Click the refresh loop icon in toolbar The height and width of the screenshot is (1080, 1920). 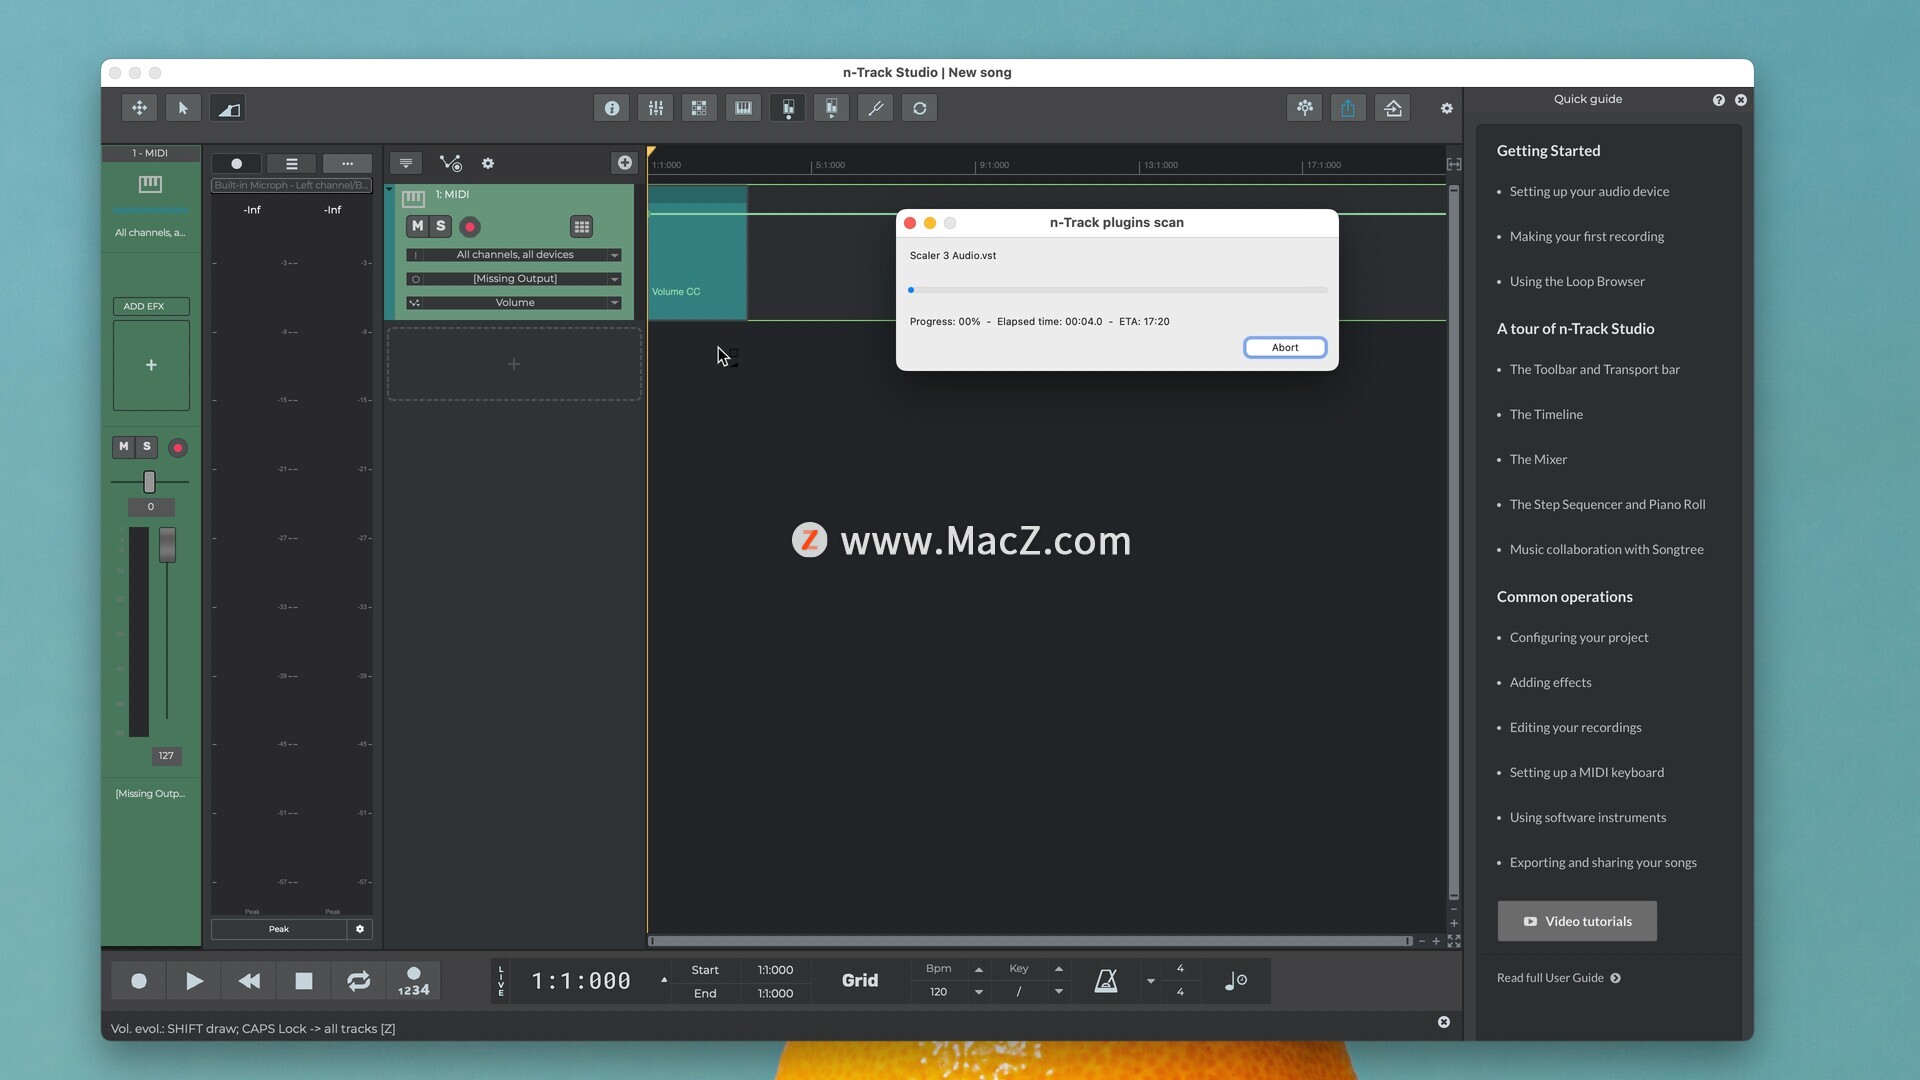920,108
